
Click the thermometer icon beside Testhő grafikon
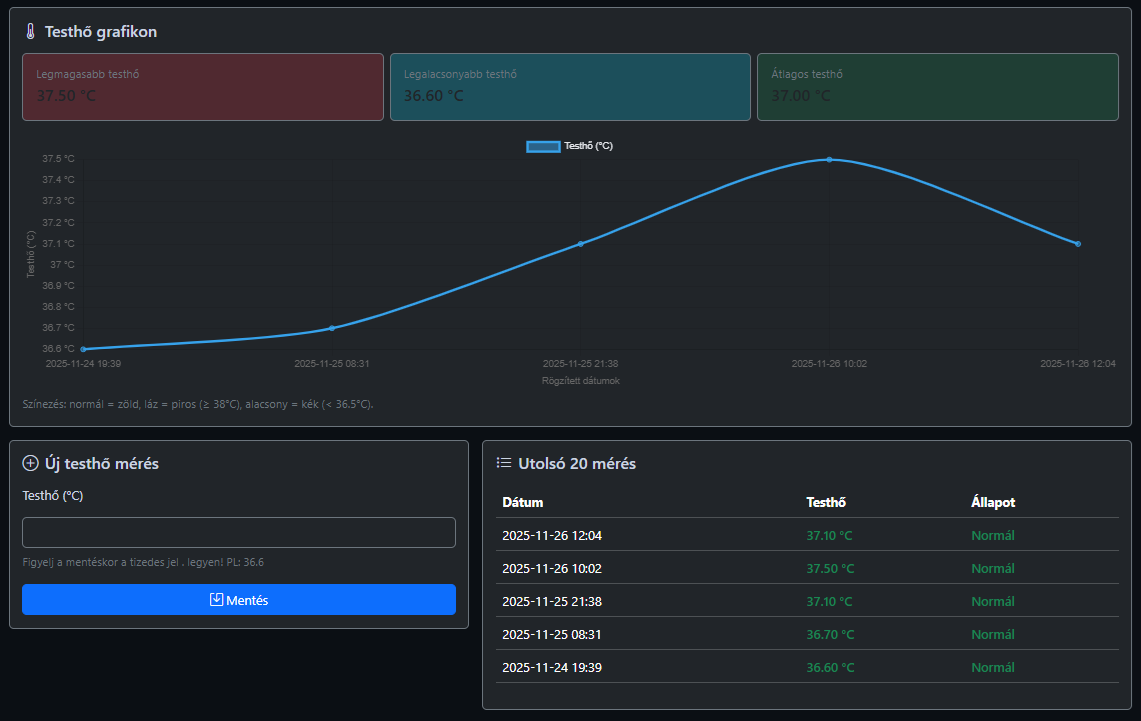point(30,32)
